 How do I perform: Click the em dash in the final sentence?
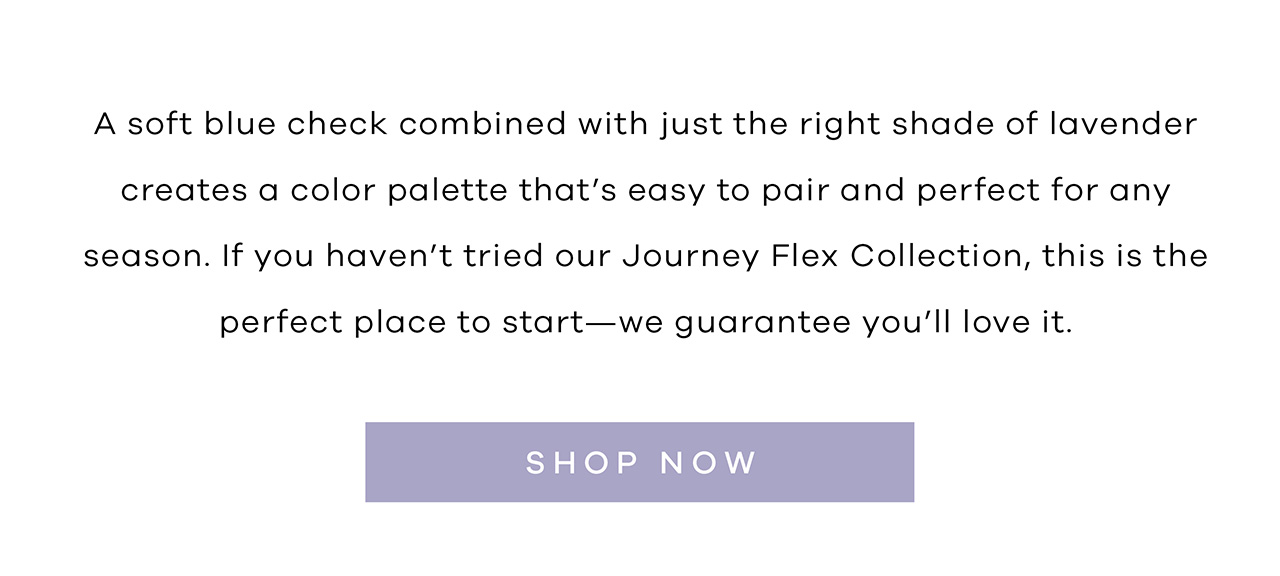pos(603,321)
